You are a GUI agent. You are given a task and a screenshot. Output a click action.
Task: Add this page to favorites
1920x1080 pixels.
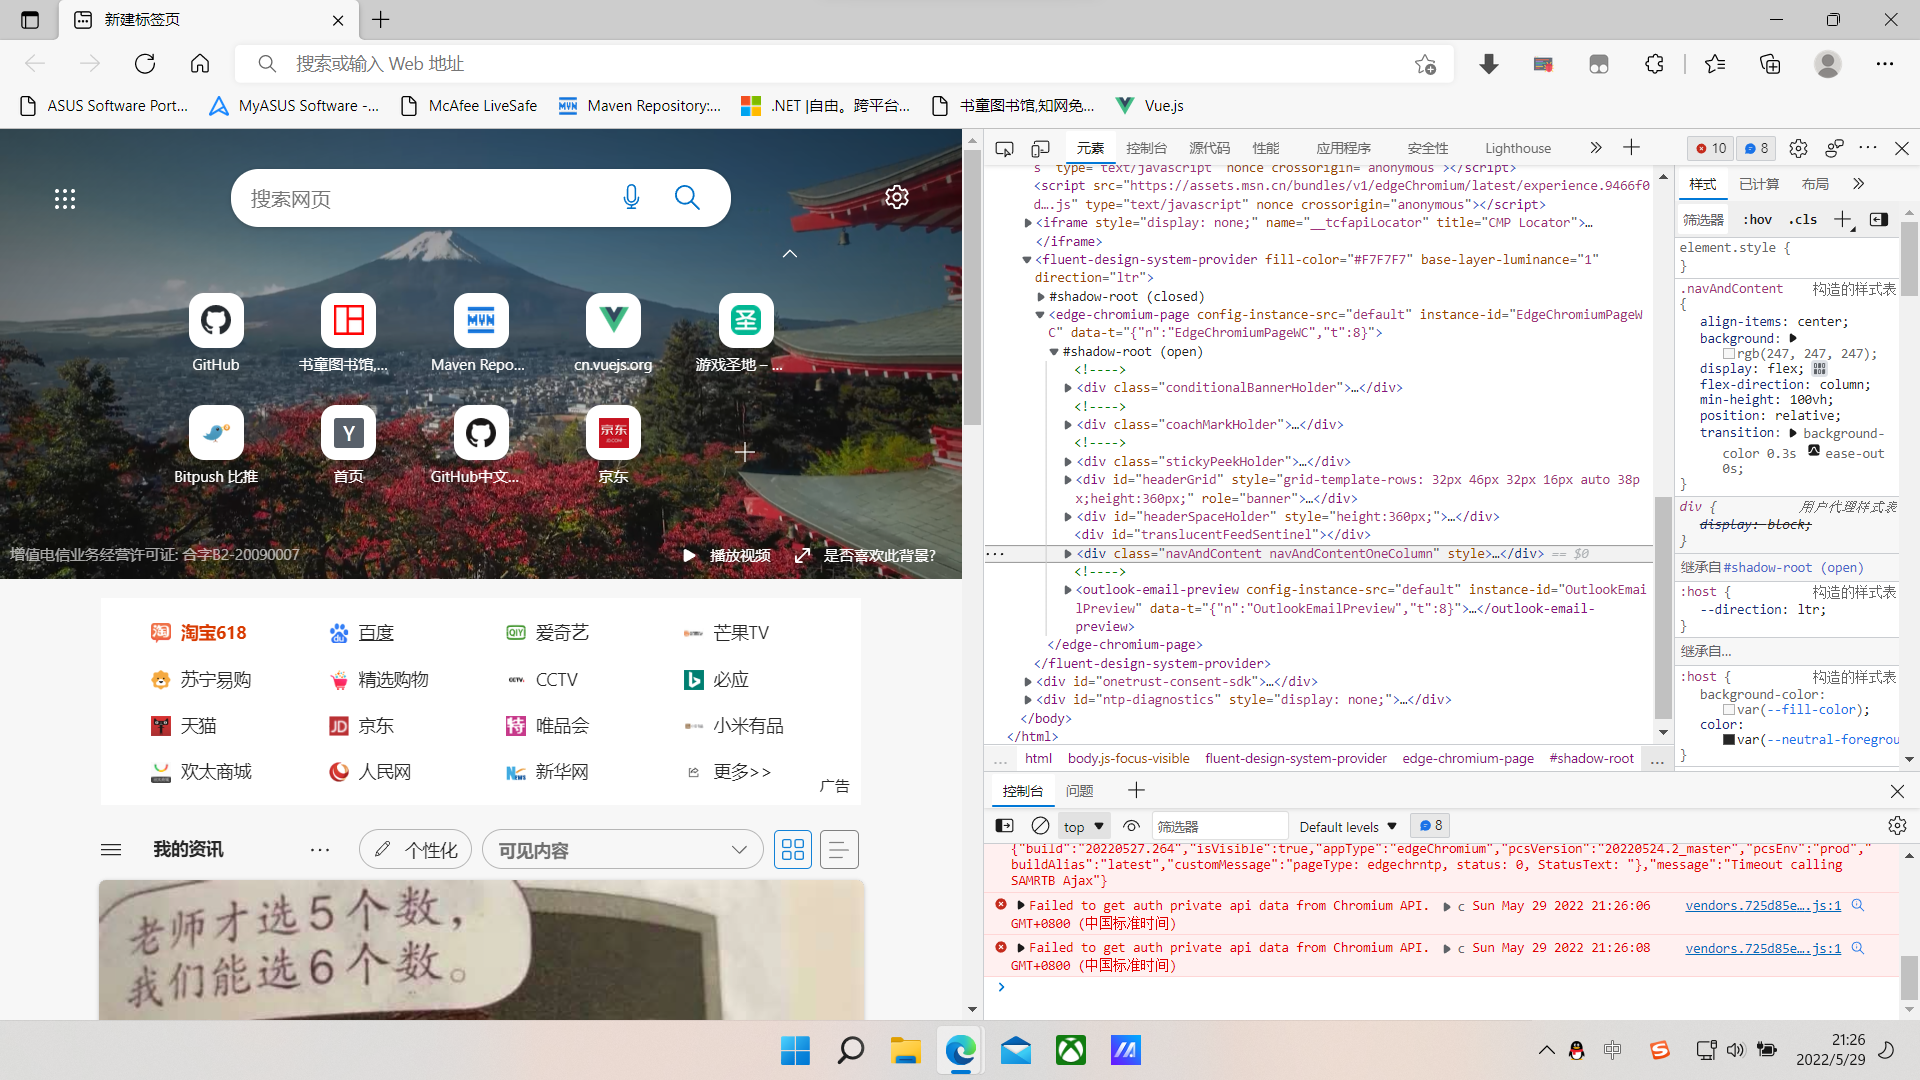[1425, 64]
